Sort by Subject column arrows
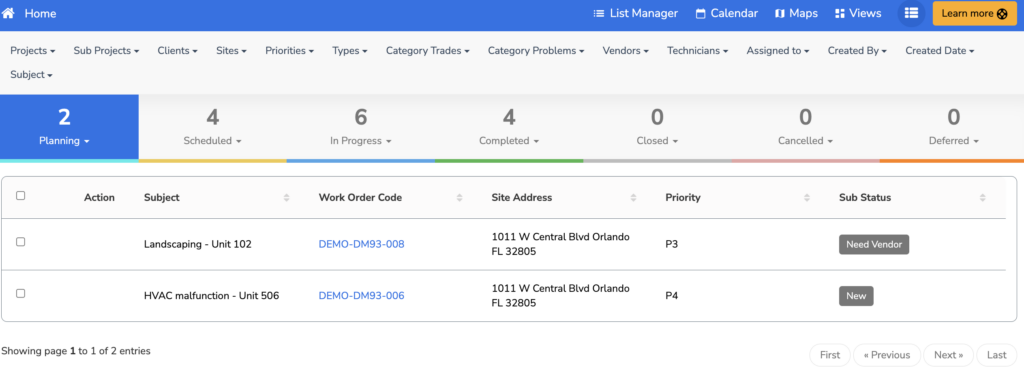The image size is (1024, 375). pos(286,197)
